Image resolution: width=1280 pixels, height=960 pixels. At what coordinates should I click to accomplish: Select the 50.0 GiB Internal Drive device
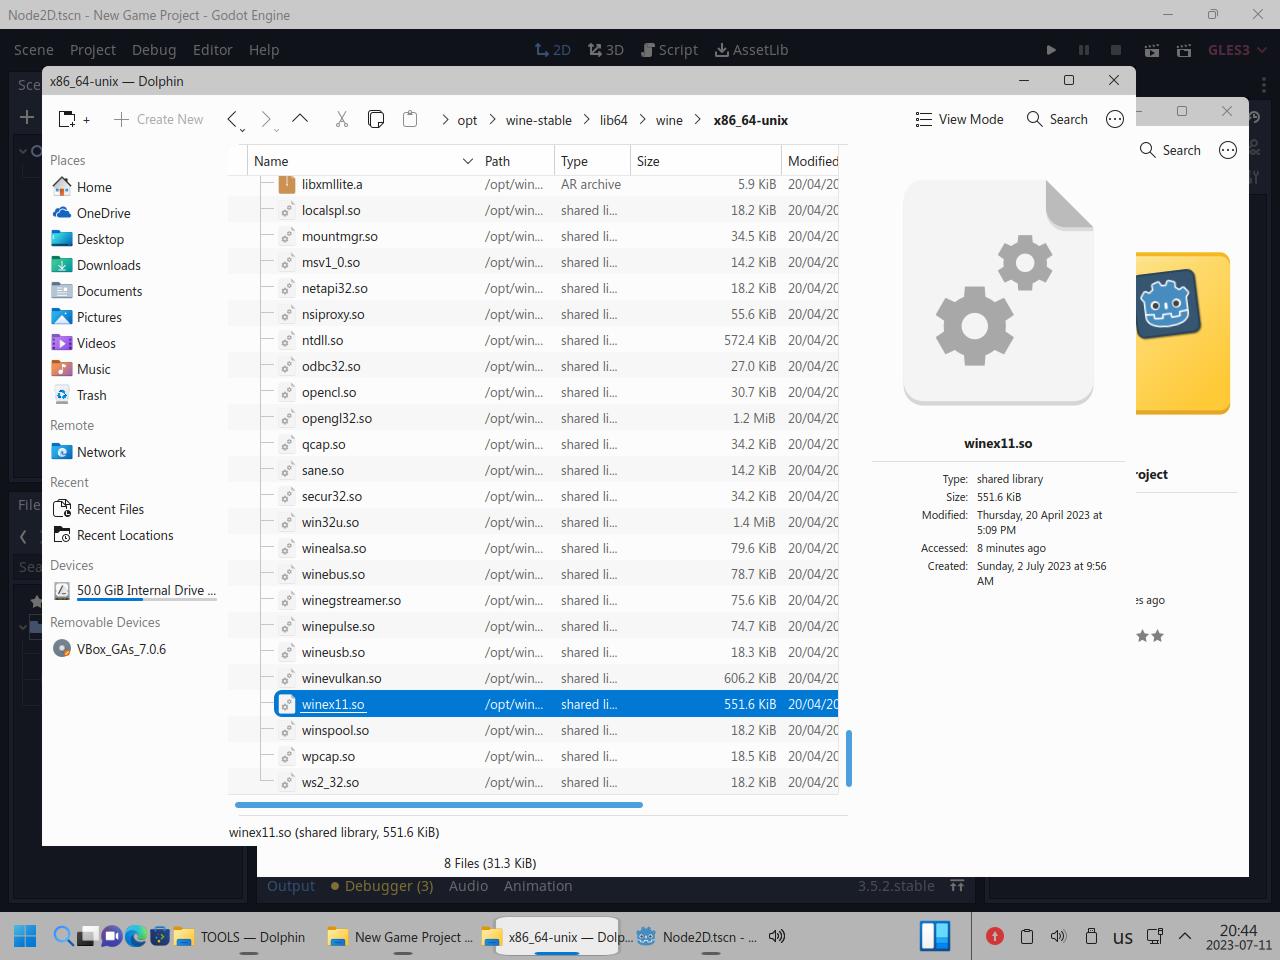pos(134,590)
